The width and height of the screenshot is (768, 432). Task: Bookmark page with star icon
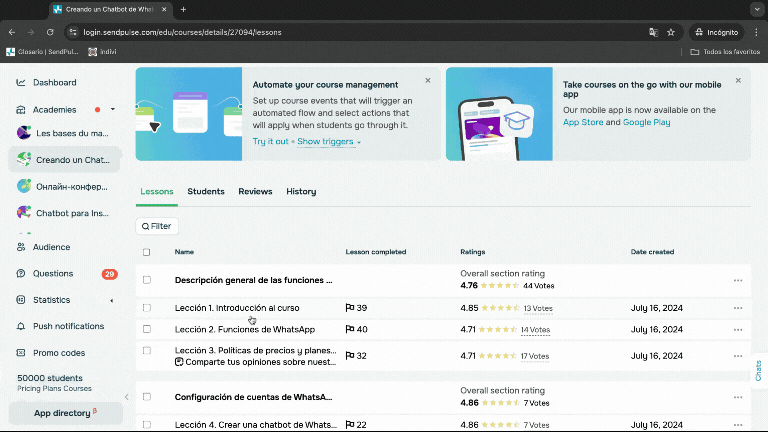(x=671, y=32)
